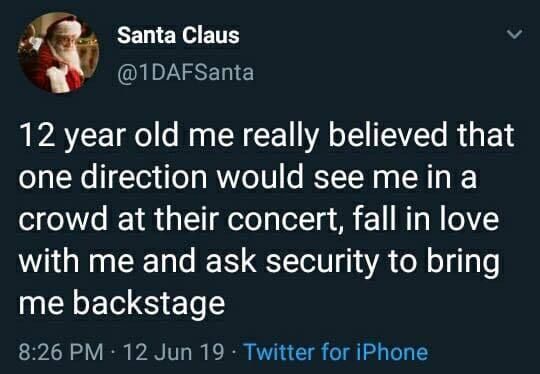Click Santa's red hat in avatar

pos(65,26)
